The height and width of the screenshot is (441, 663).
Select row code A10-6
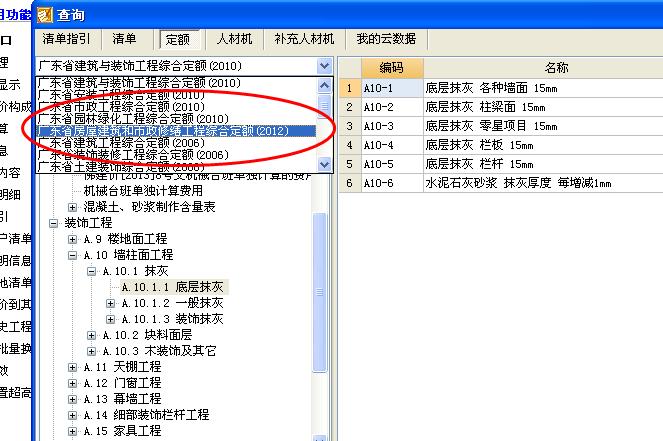392,183
